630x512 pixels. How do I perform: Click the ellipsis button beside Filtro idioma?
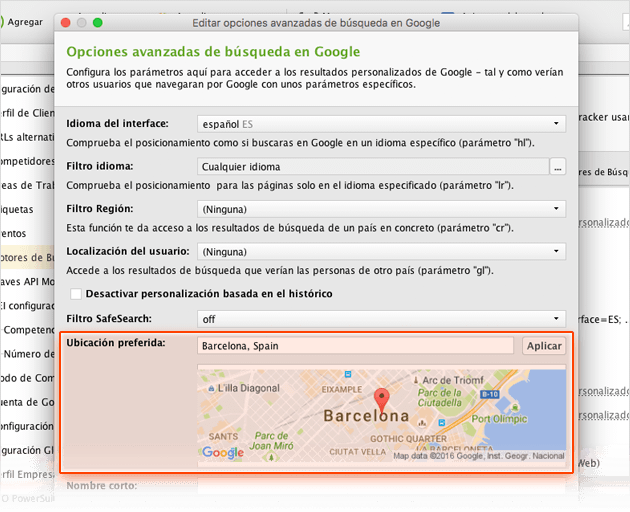(558, 166)
